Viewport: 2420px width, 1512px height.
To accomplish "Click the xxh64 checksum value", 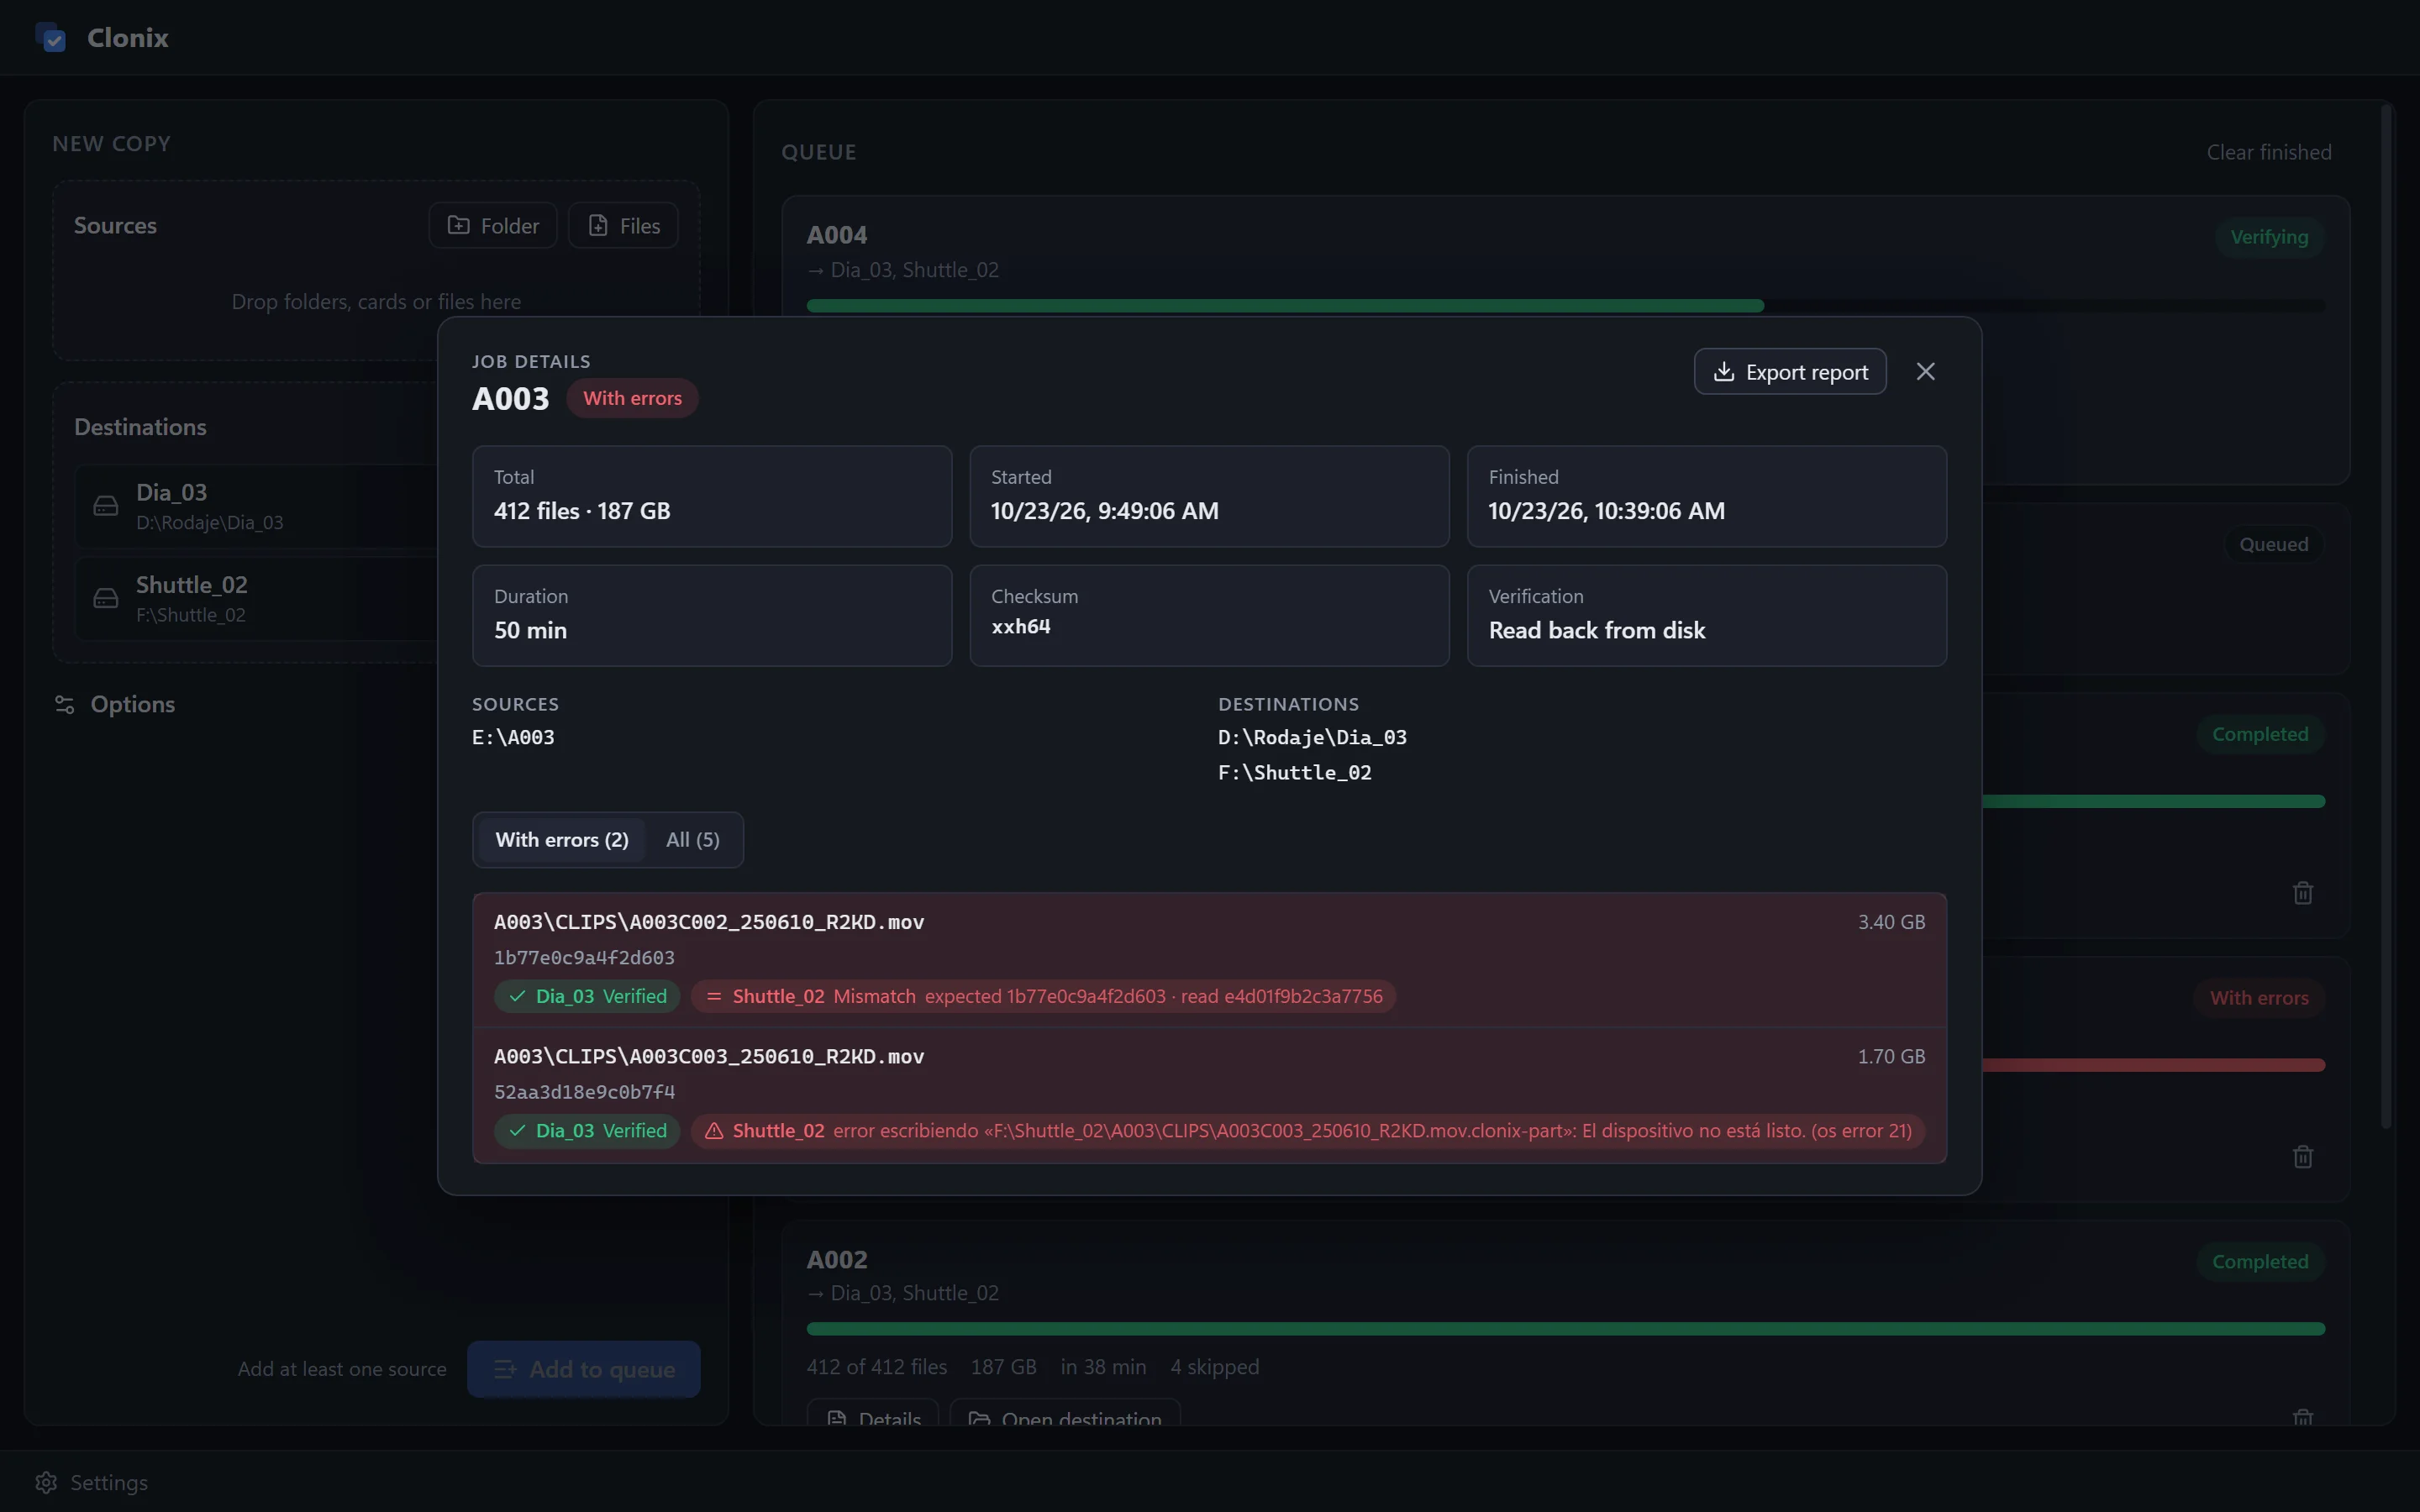I will (x=1021, y=627).
